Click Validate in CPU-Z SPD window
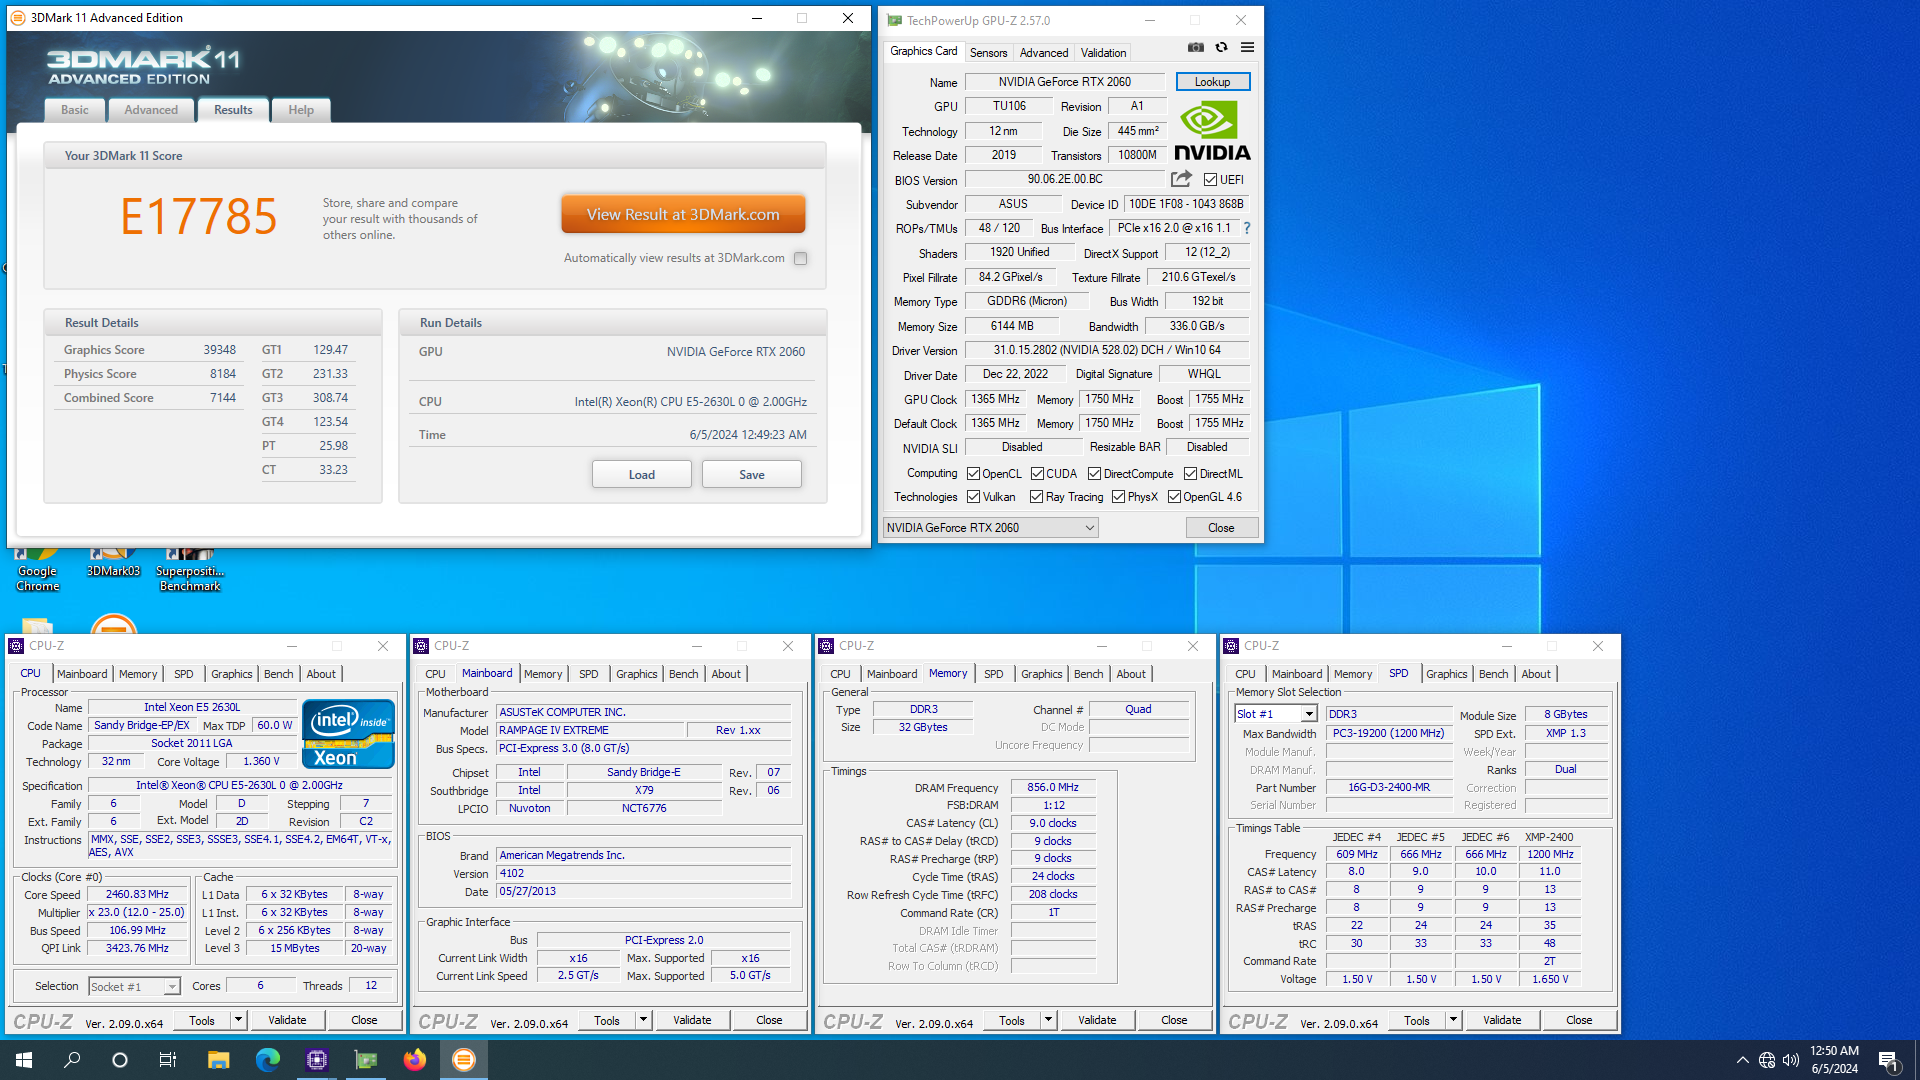1920x1080 pixels. pyautogui.click(x=1502, y=1020)
